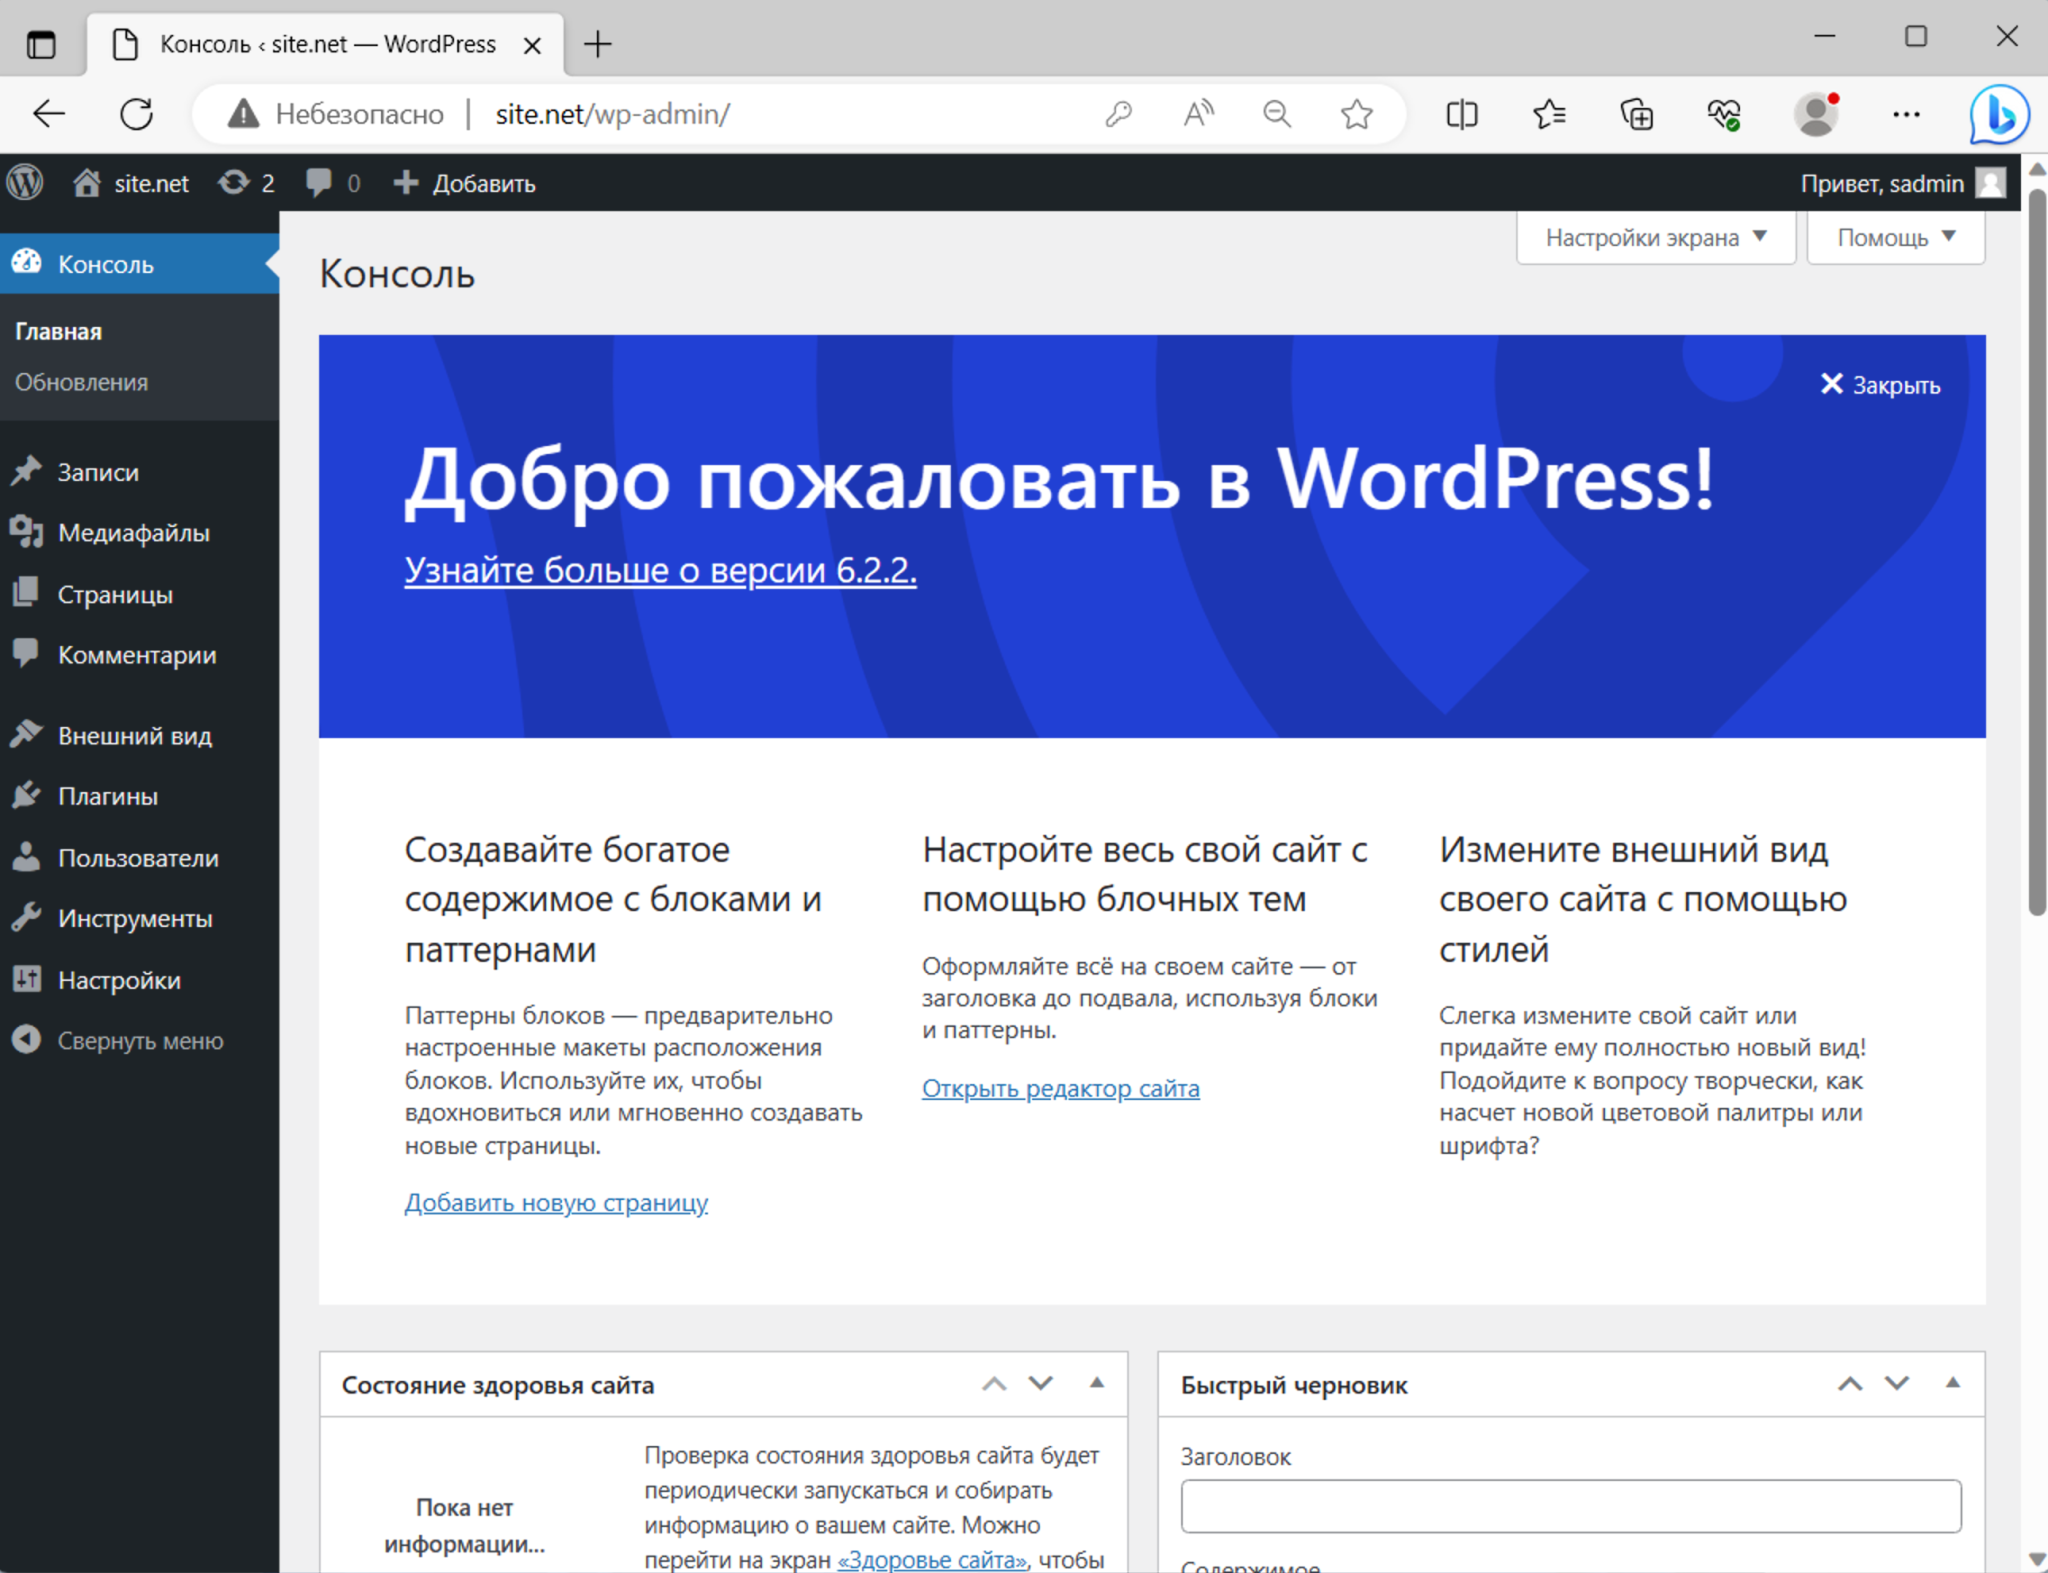This screenshot has height=1573, width=2048.
Task: Click the address bar URL site.net/wp-admin/
Action: click(613, 114)
